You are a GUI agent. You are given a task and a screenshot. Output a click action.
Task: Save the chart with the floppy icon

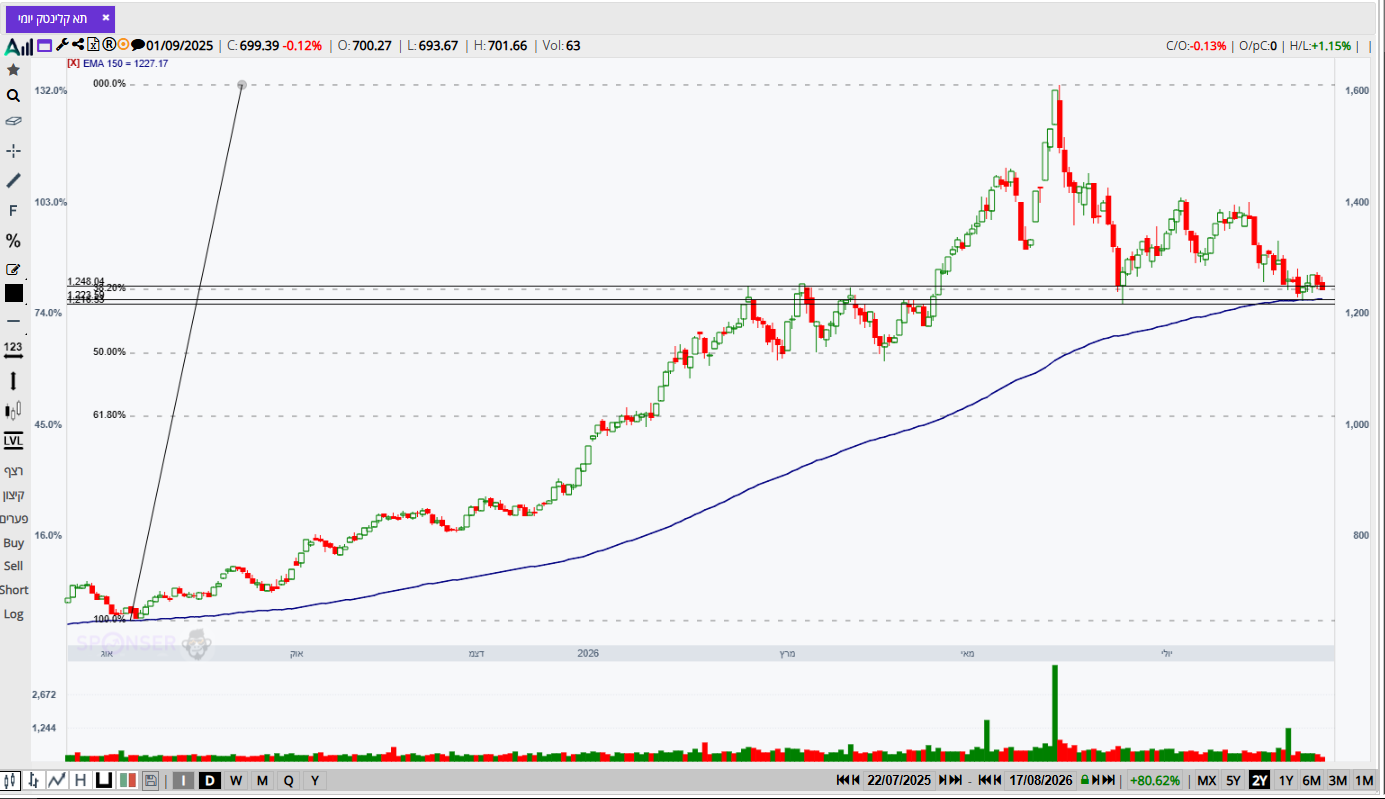coord(151,780)
